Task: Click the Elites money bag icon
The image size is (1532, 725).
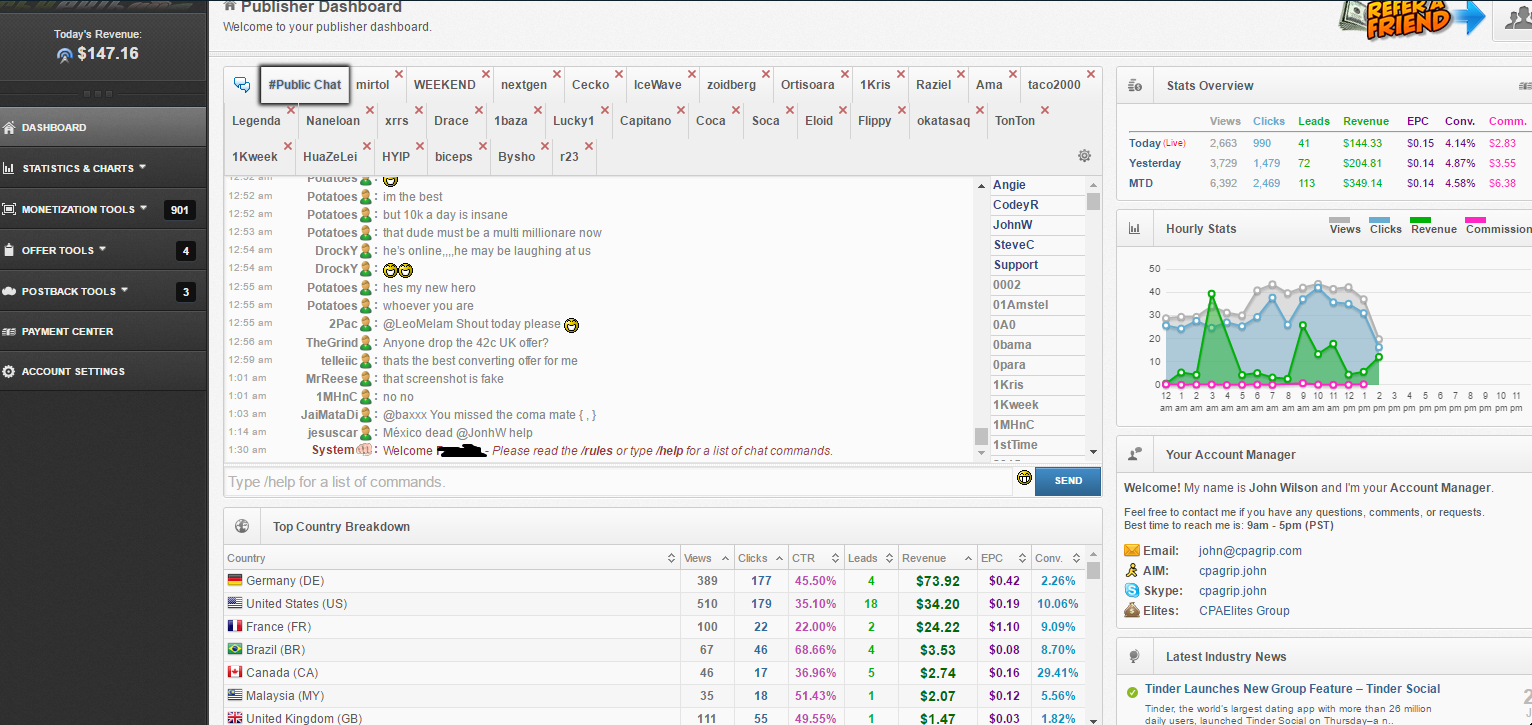Action: [1132, 610]
